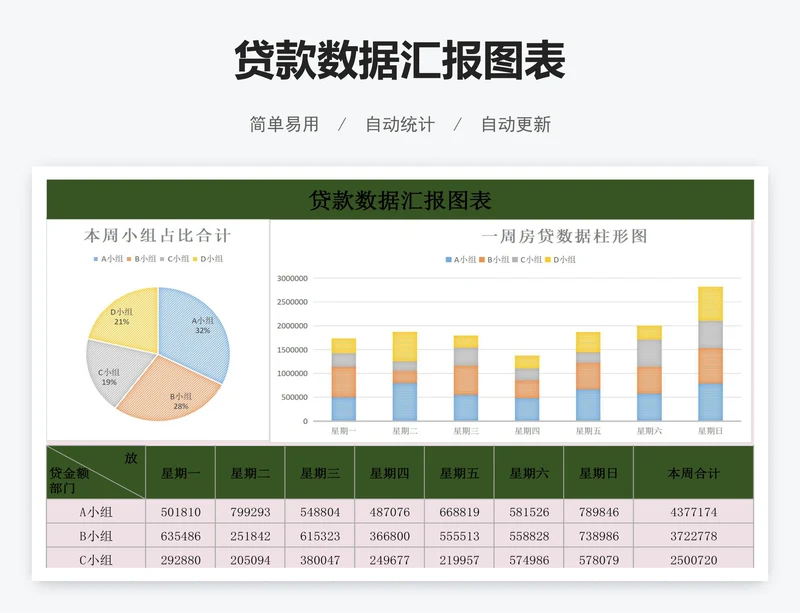This screenshot has height=613, width=800.
Task: Click the orange B小组 swatch in pie legend
Action: tap(130, 259)
